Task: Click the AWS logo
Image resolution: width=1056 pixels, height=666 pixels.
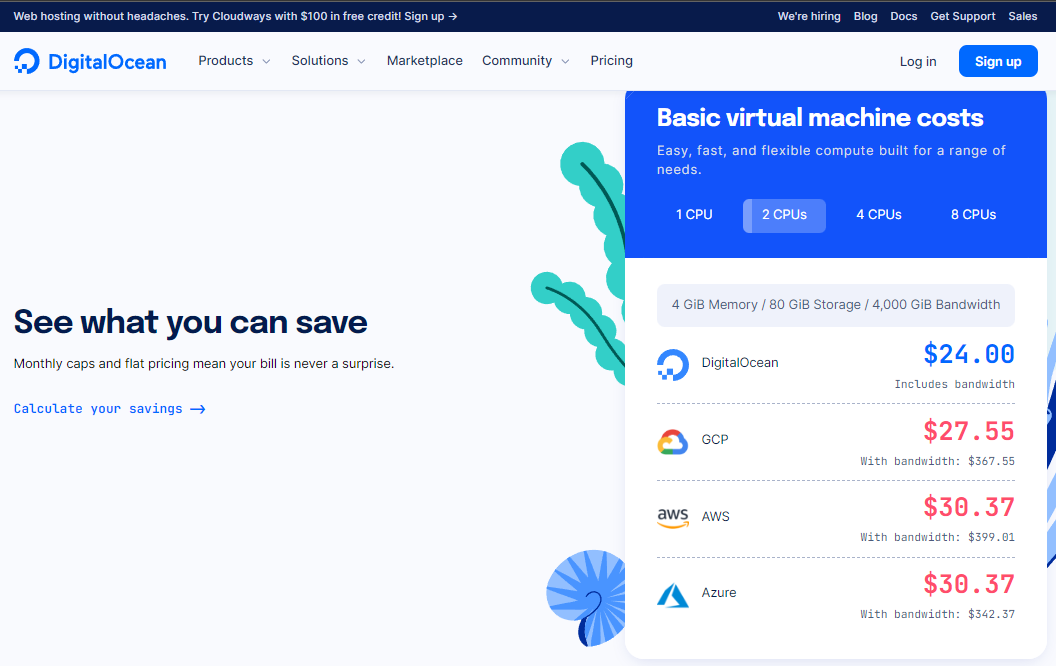Action: 673,518
